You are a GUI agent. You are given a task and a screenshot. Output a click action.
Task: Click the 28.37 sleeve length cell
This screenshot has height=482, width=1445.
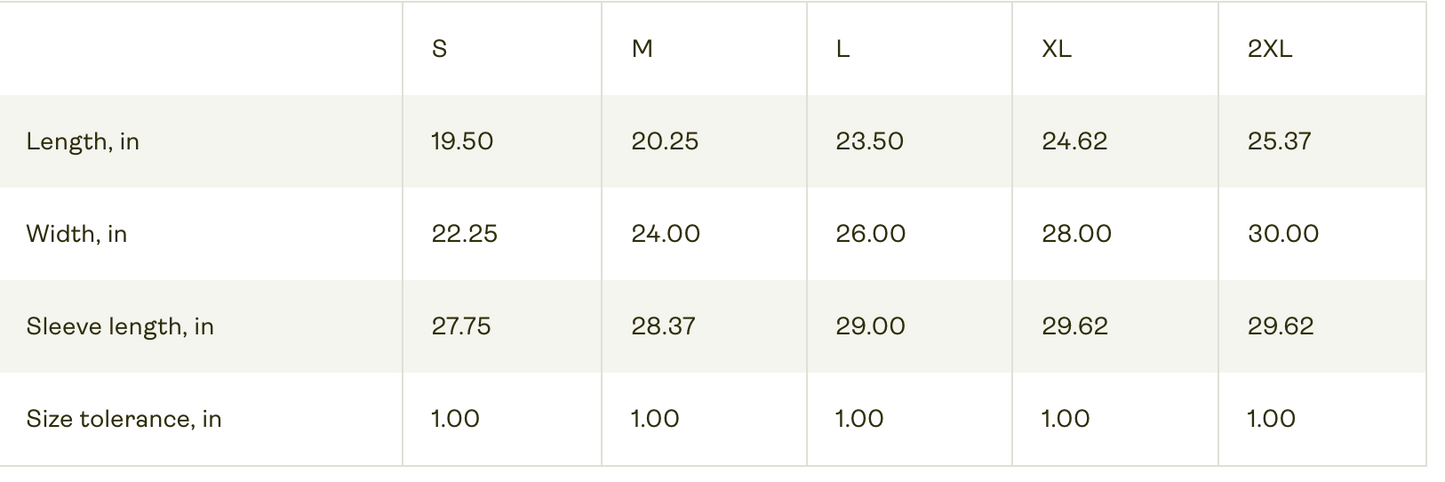(663, 327)
